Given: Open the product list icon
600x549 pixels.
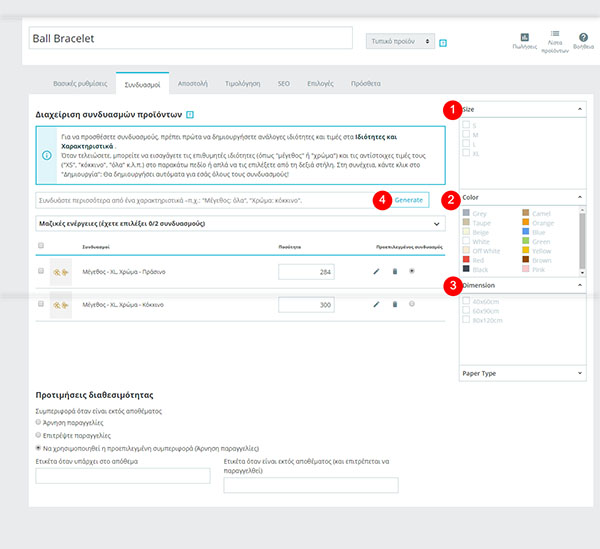Looking at the screenshot, I should tap(554, 34).
